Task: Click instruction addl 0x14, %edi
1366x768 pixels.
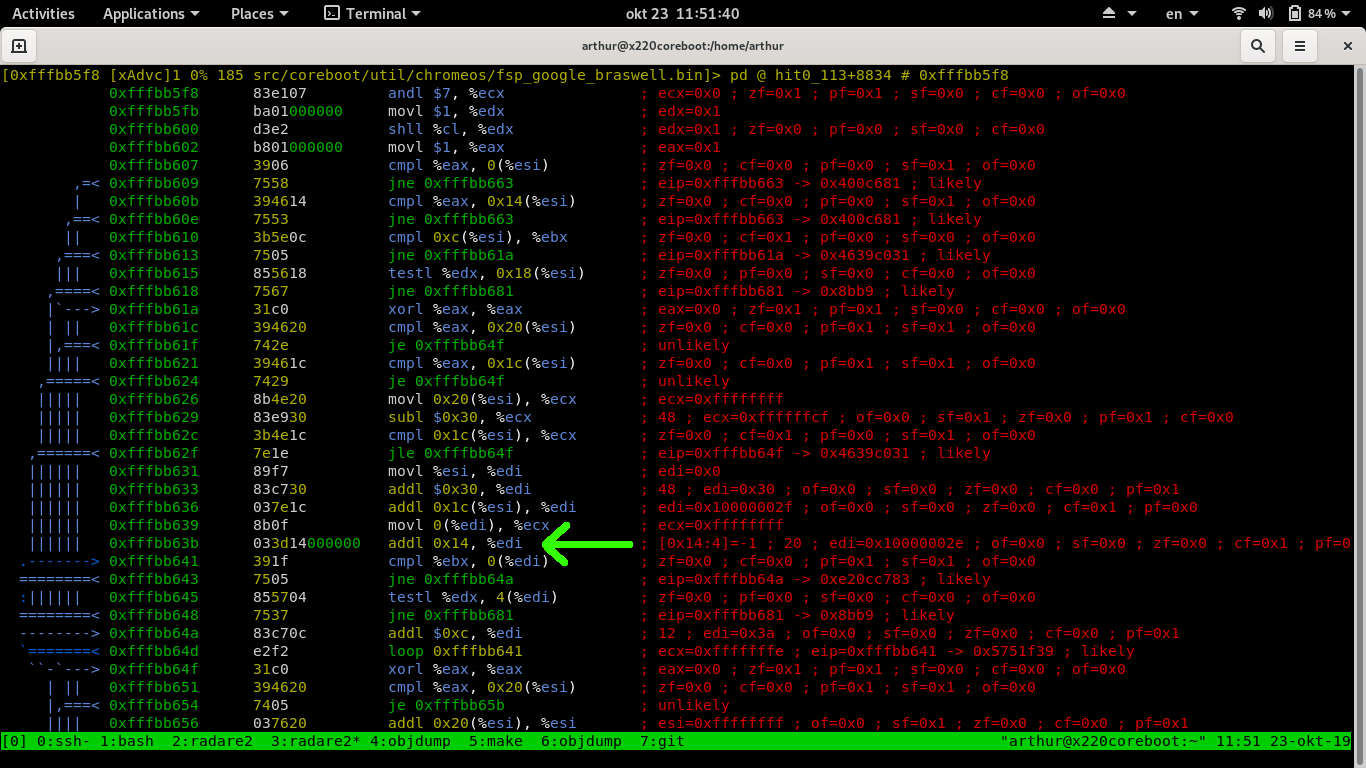Action: coord(455,543)
